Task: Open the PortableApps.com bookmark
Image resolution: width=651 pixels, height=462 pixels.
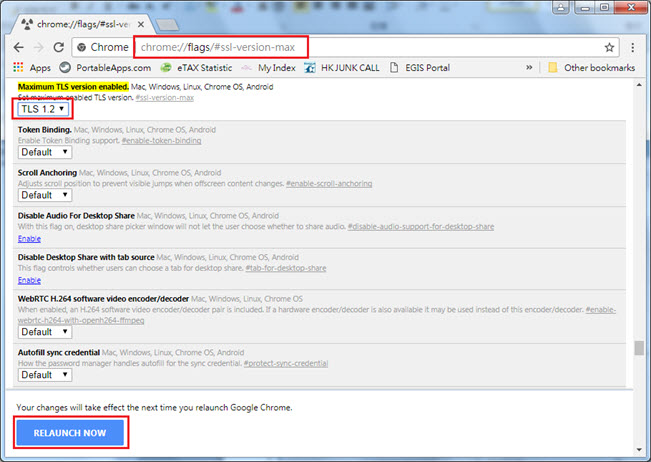Action: [105, 68]
